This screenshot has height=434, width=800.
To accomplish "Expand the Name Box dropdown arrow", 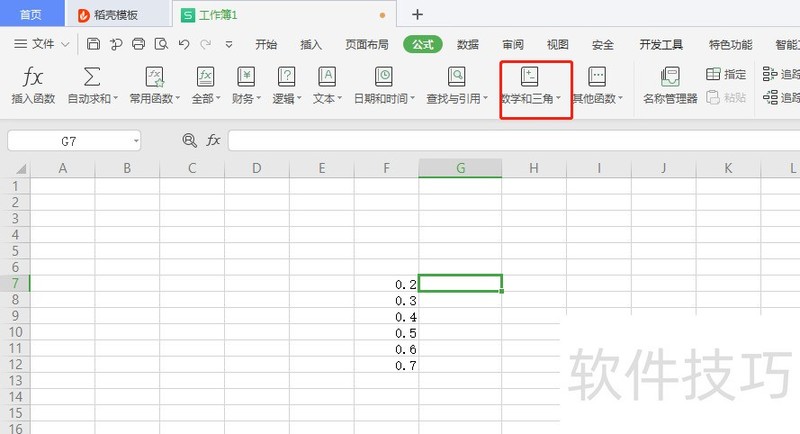I will coord(136,141).
